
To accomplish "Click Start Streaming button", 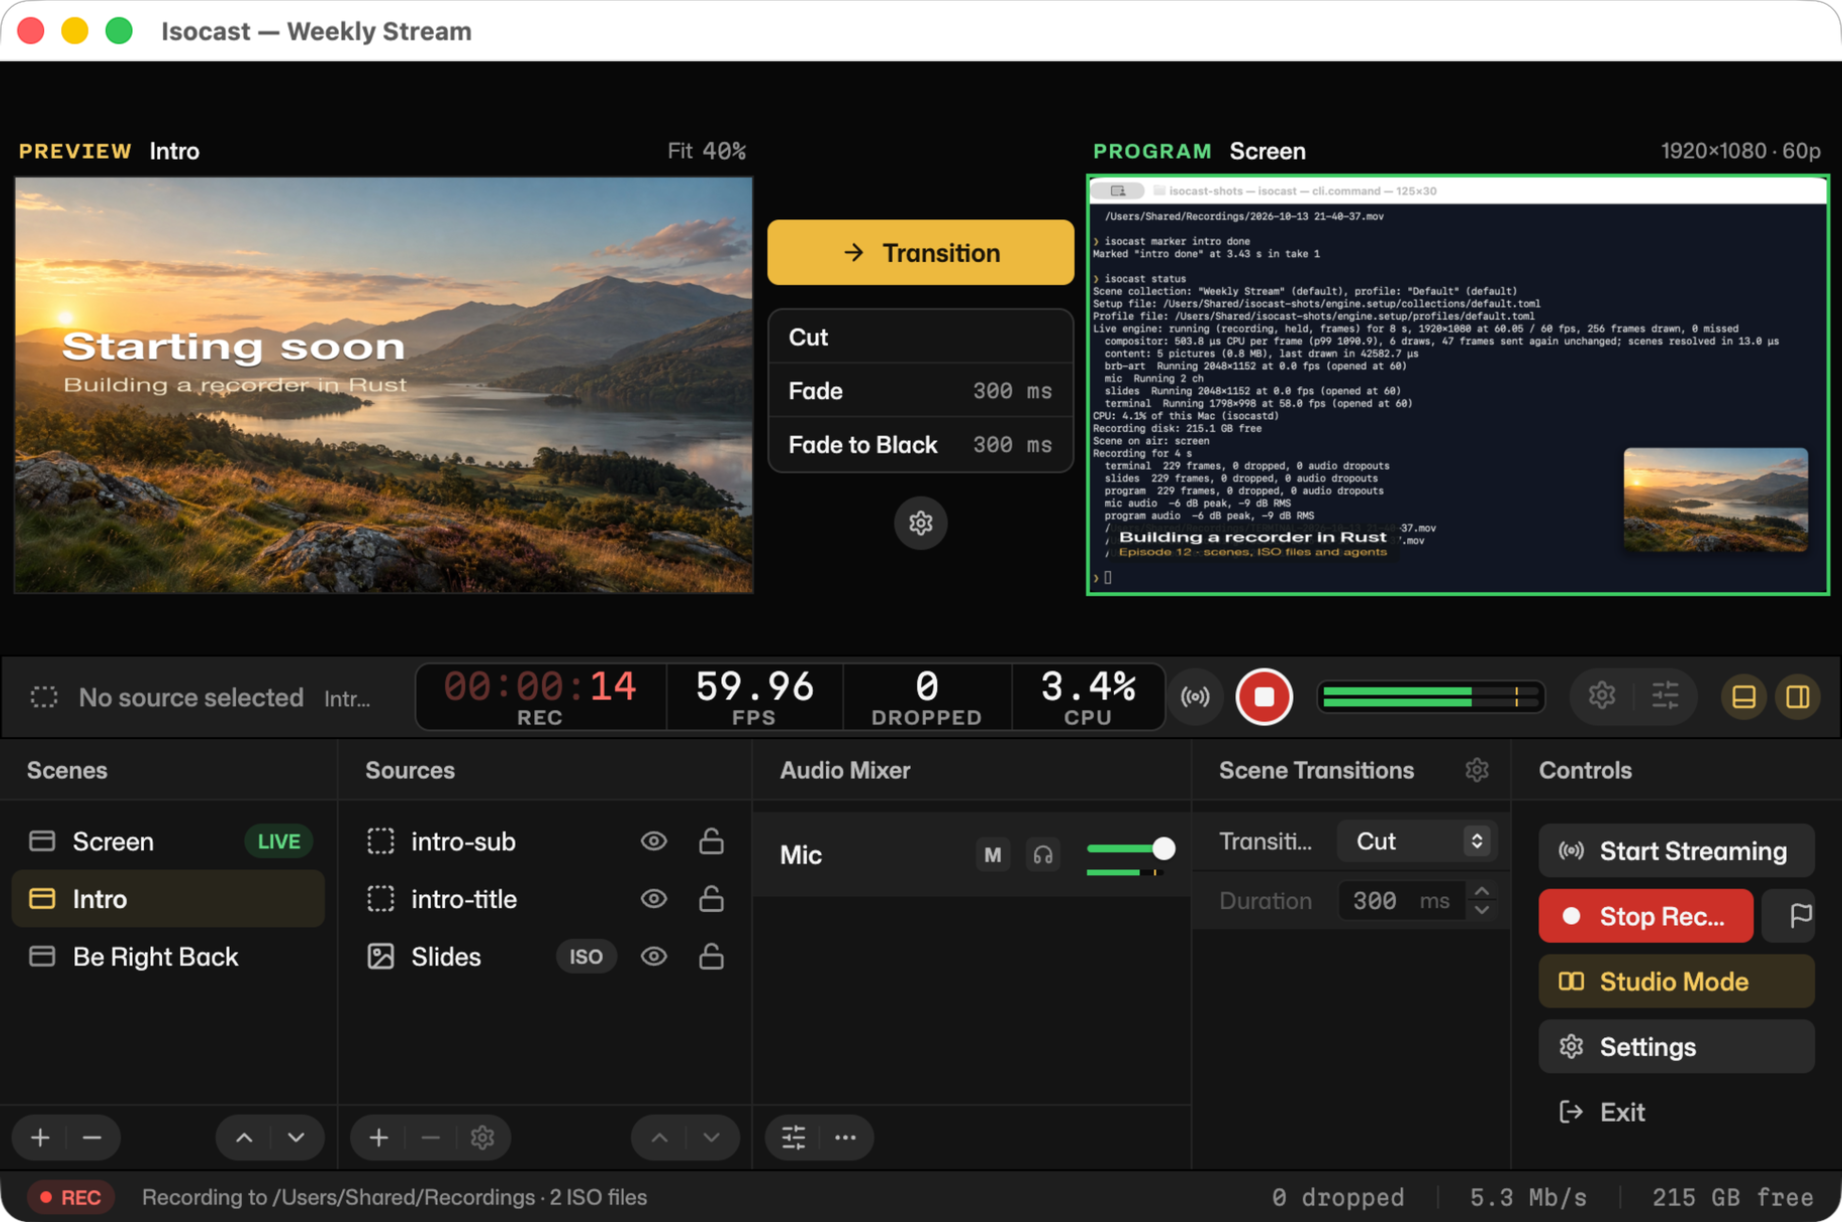I will pyautogui.click(x=1676, y=851).
